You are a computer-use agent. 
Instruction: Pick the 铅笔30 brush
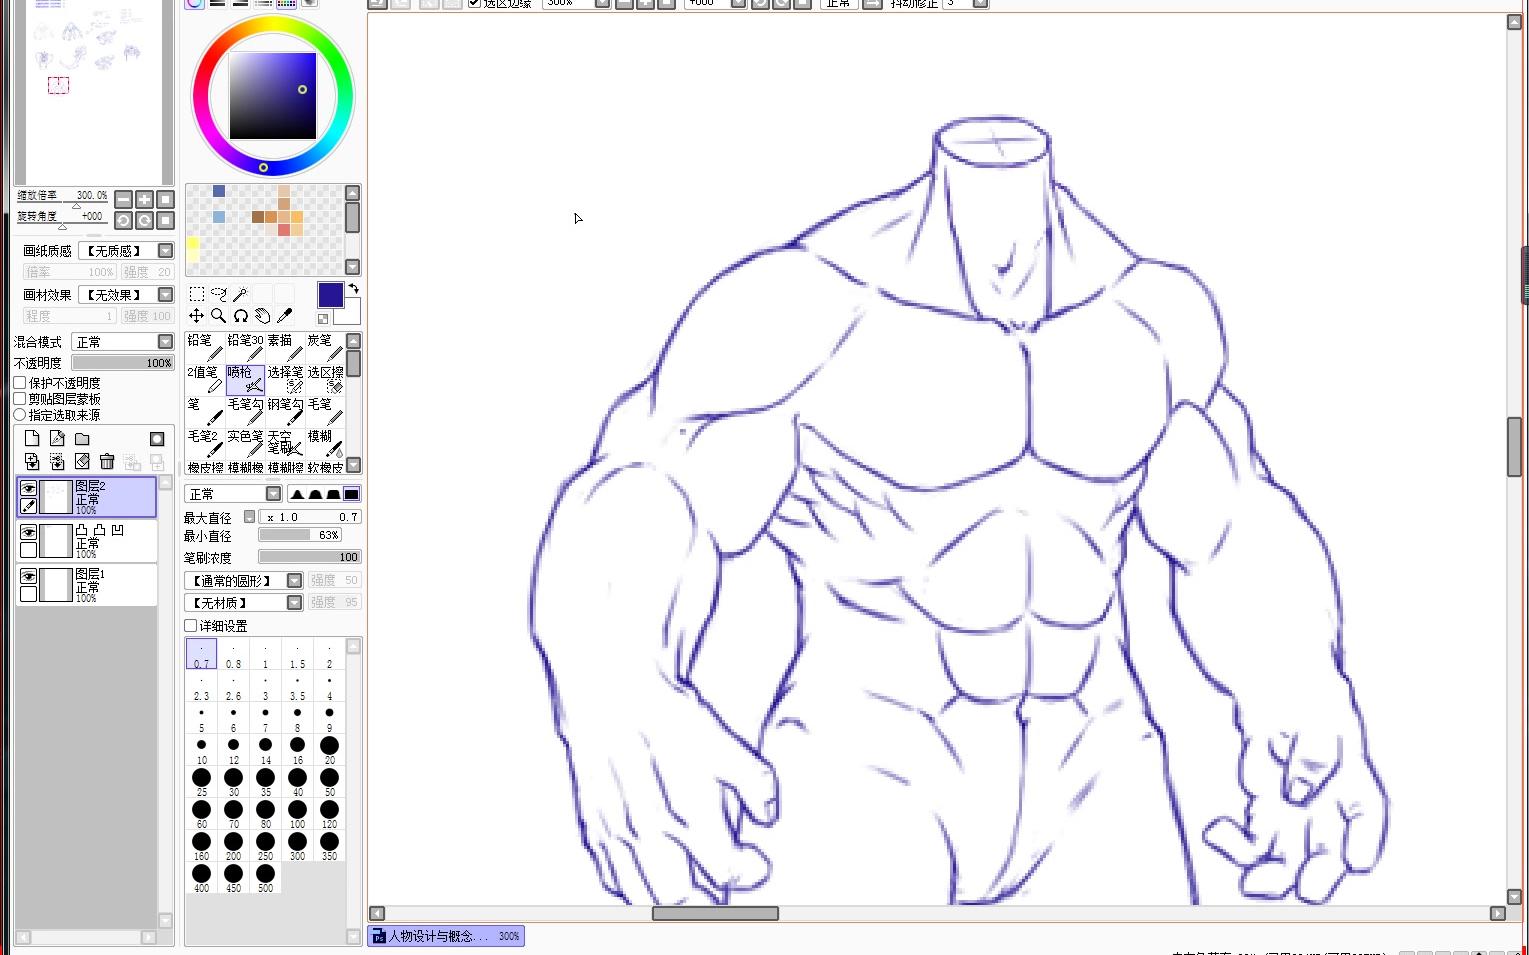pyautogui.click(x=245, y=348)
